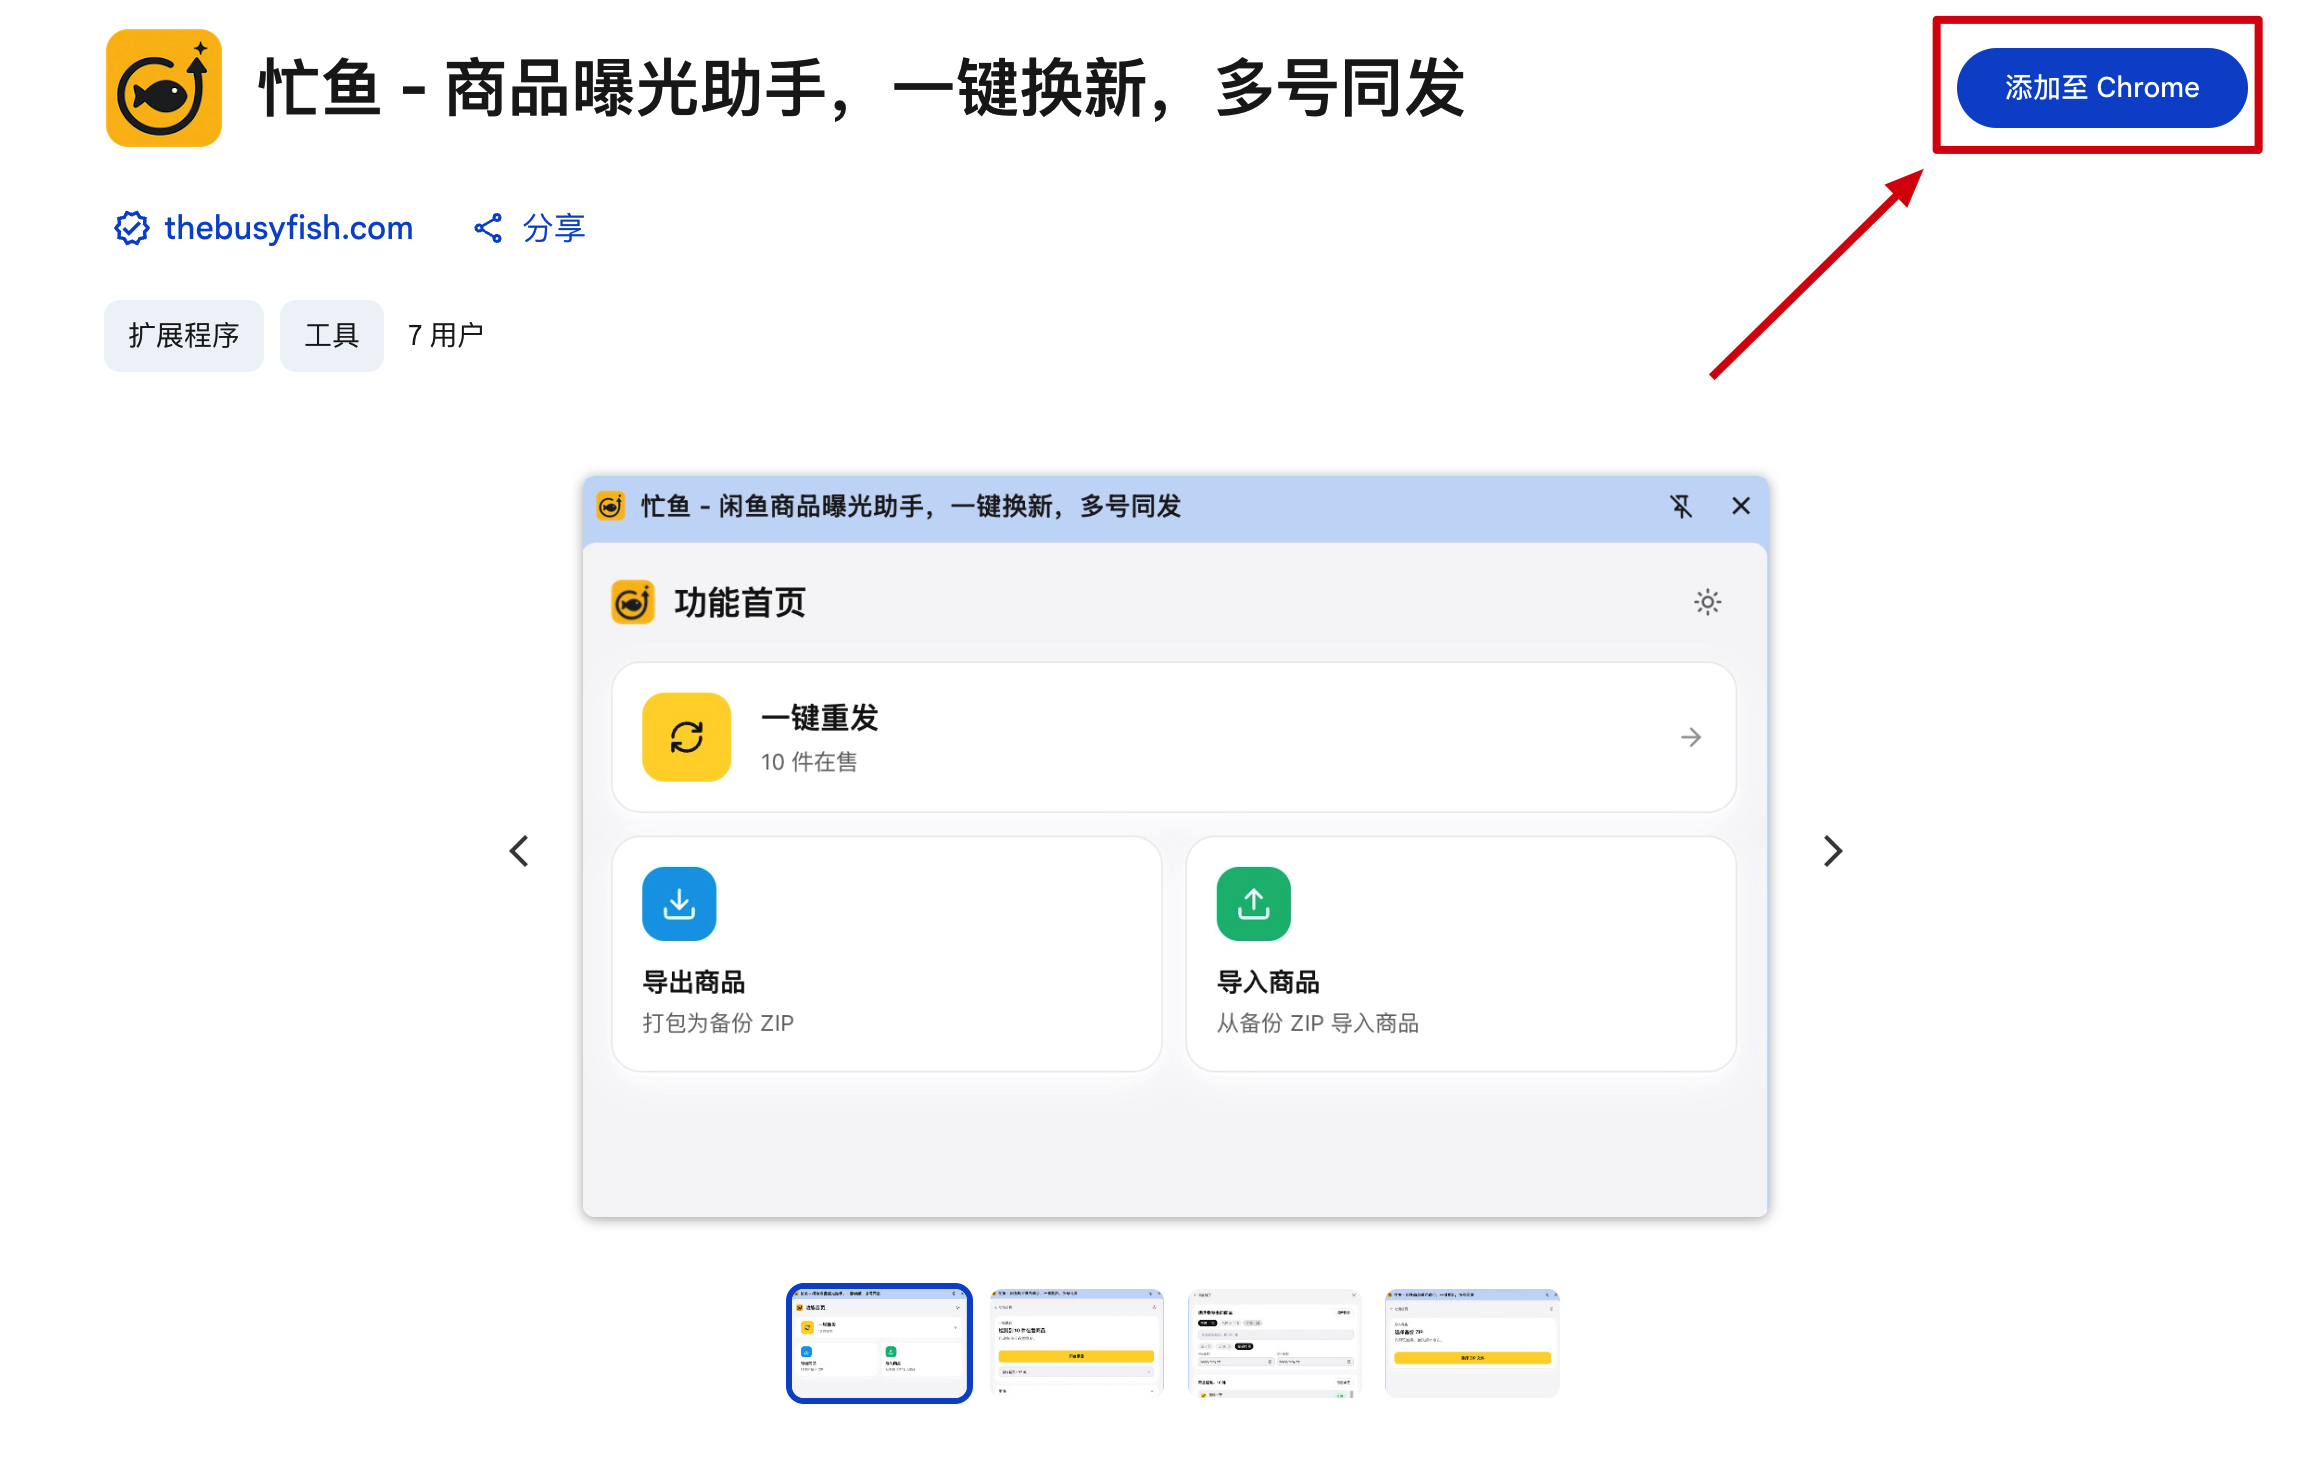Click the 忙鱼 extension logo icon
The height and width of the screenshot is (1470, 2322).
(x=164, y=88)
